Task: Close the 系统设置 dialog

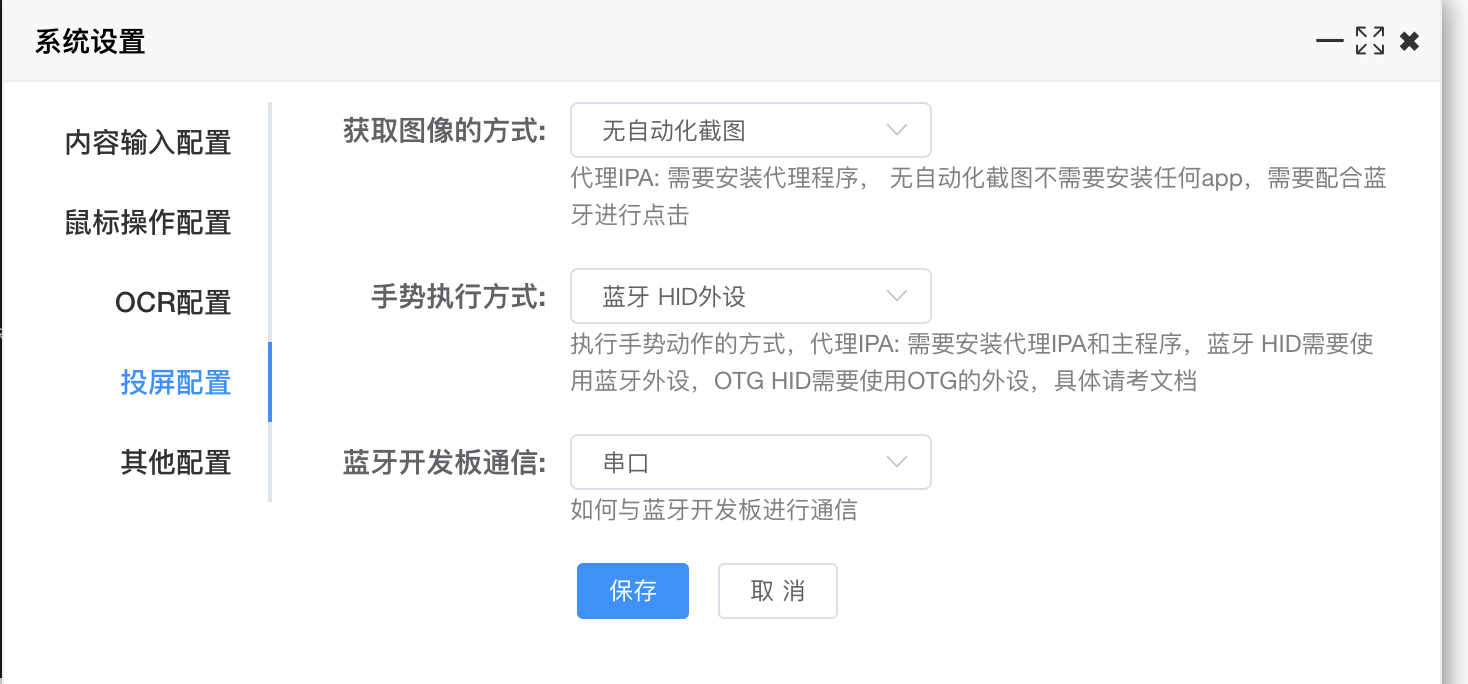Action: click(x=1409, y=41)
